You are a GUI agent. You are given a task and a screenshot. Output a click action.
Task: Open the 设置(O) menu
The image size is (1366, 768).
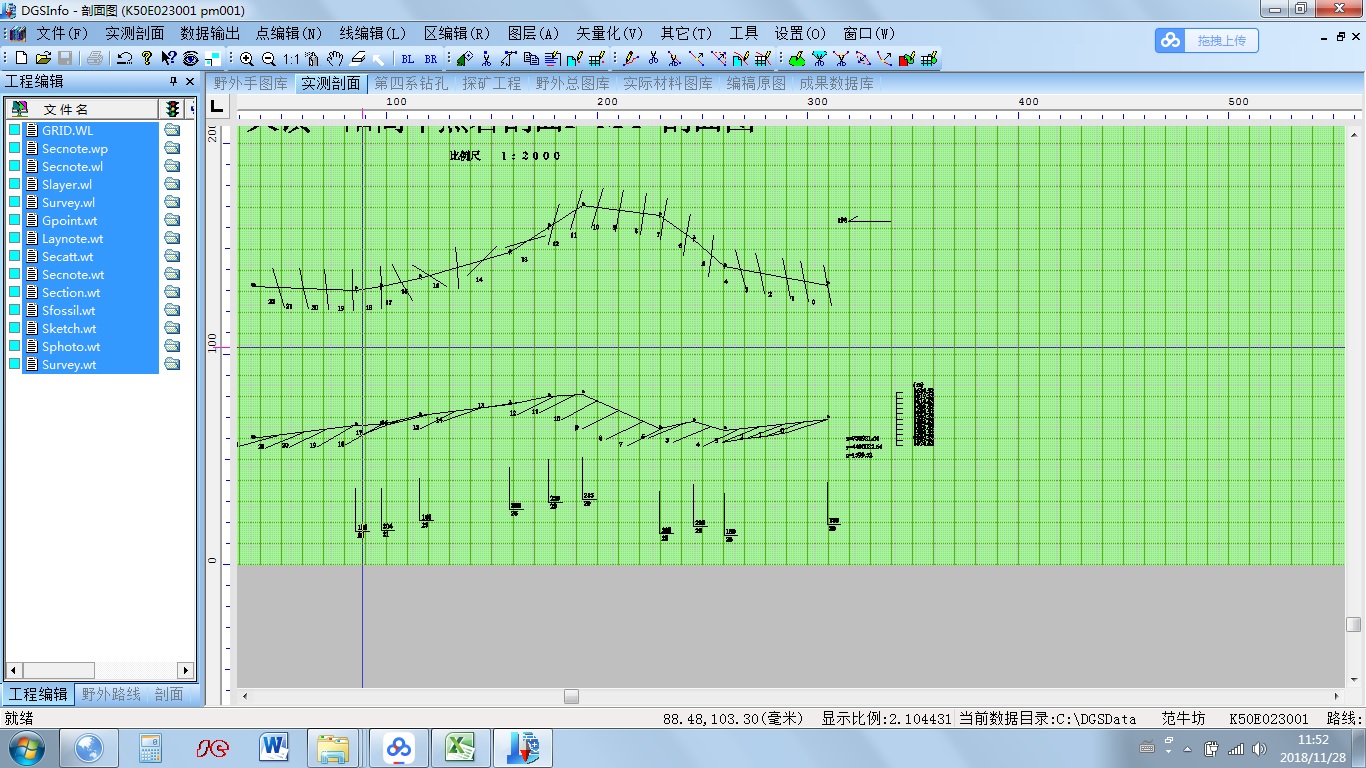[801, 33]
